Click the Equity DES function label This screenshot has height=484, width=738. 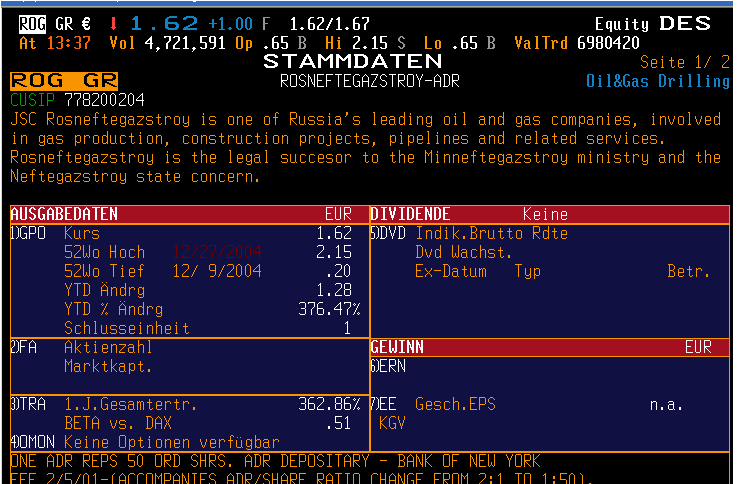coord(653,24)
